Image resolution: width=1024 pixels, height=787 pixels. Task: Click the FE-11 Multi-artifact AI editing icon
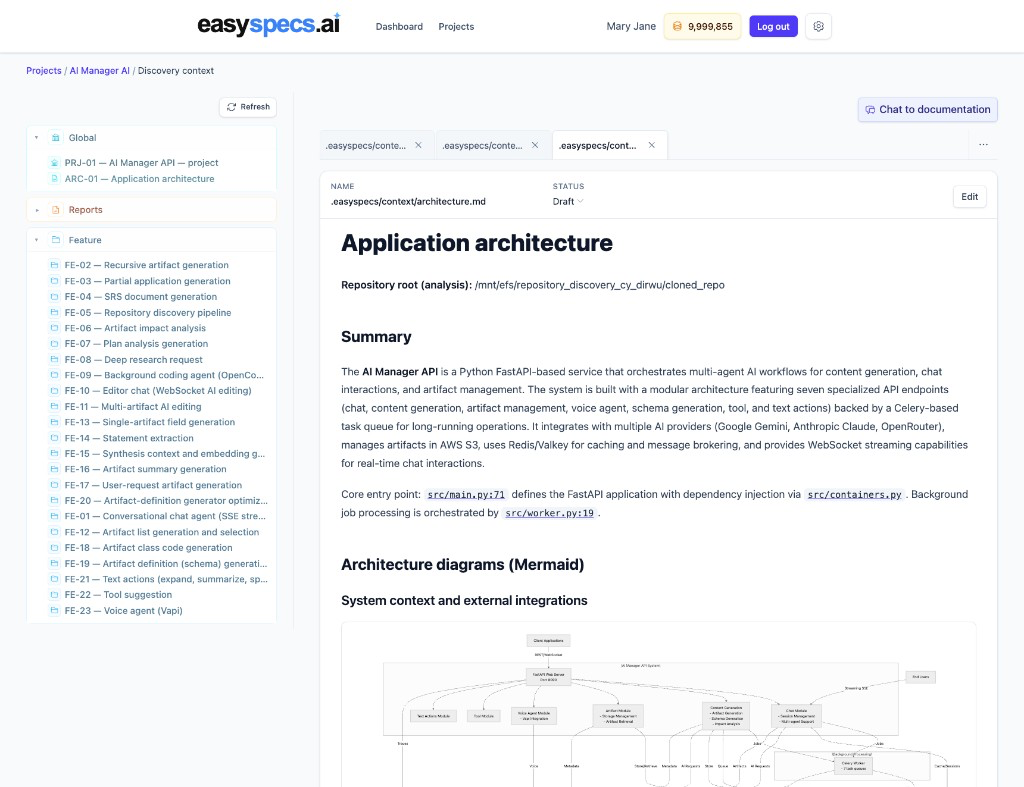[54, 406]
